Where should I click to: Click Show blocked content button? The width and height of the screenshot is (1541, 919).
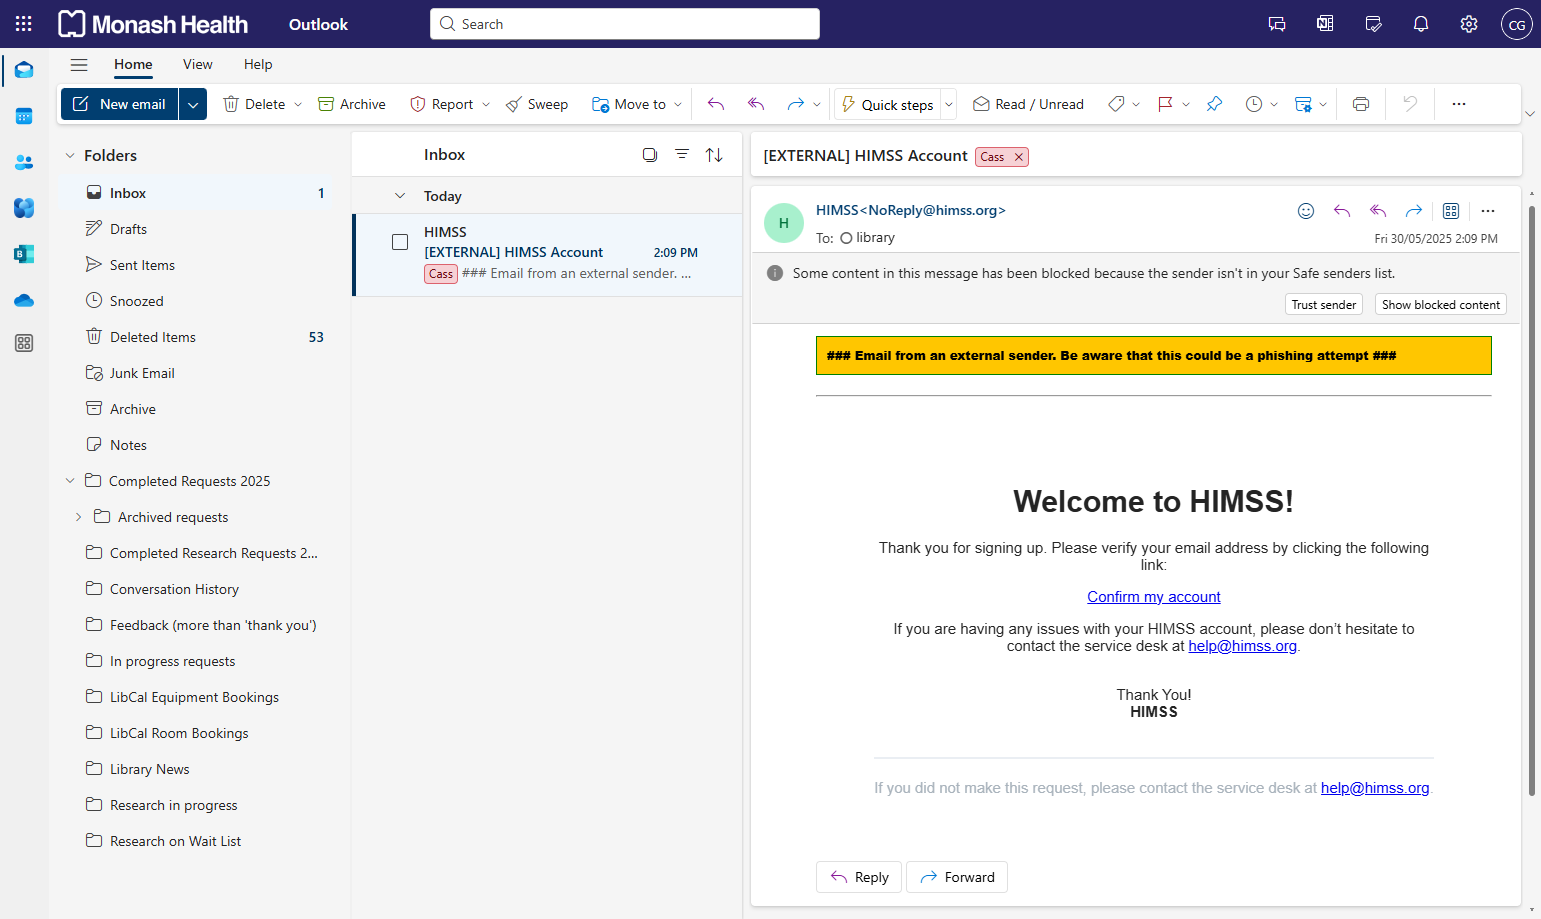point(1441,305)
